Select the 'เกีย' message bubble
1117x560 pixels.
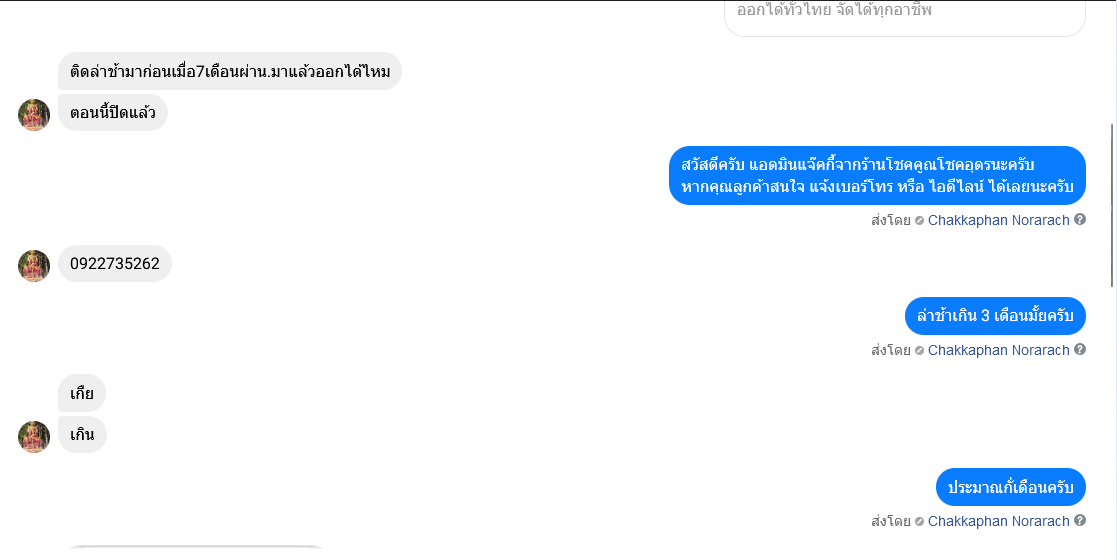tap(82, 393)
